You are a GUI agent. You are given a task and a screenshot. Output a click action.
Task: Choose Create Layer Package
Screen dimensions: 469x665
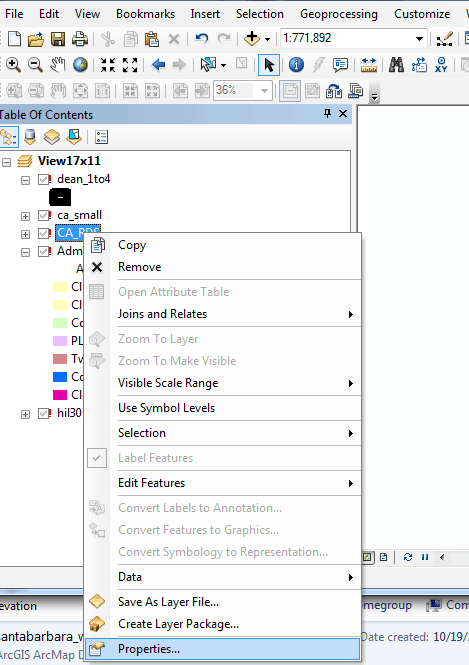[x=223, y=624]
